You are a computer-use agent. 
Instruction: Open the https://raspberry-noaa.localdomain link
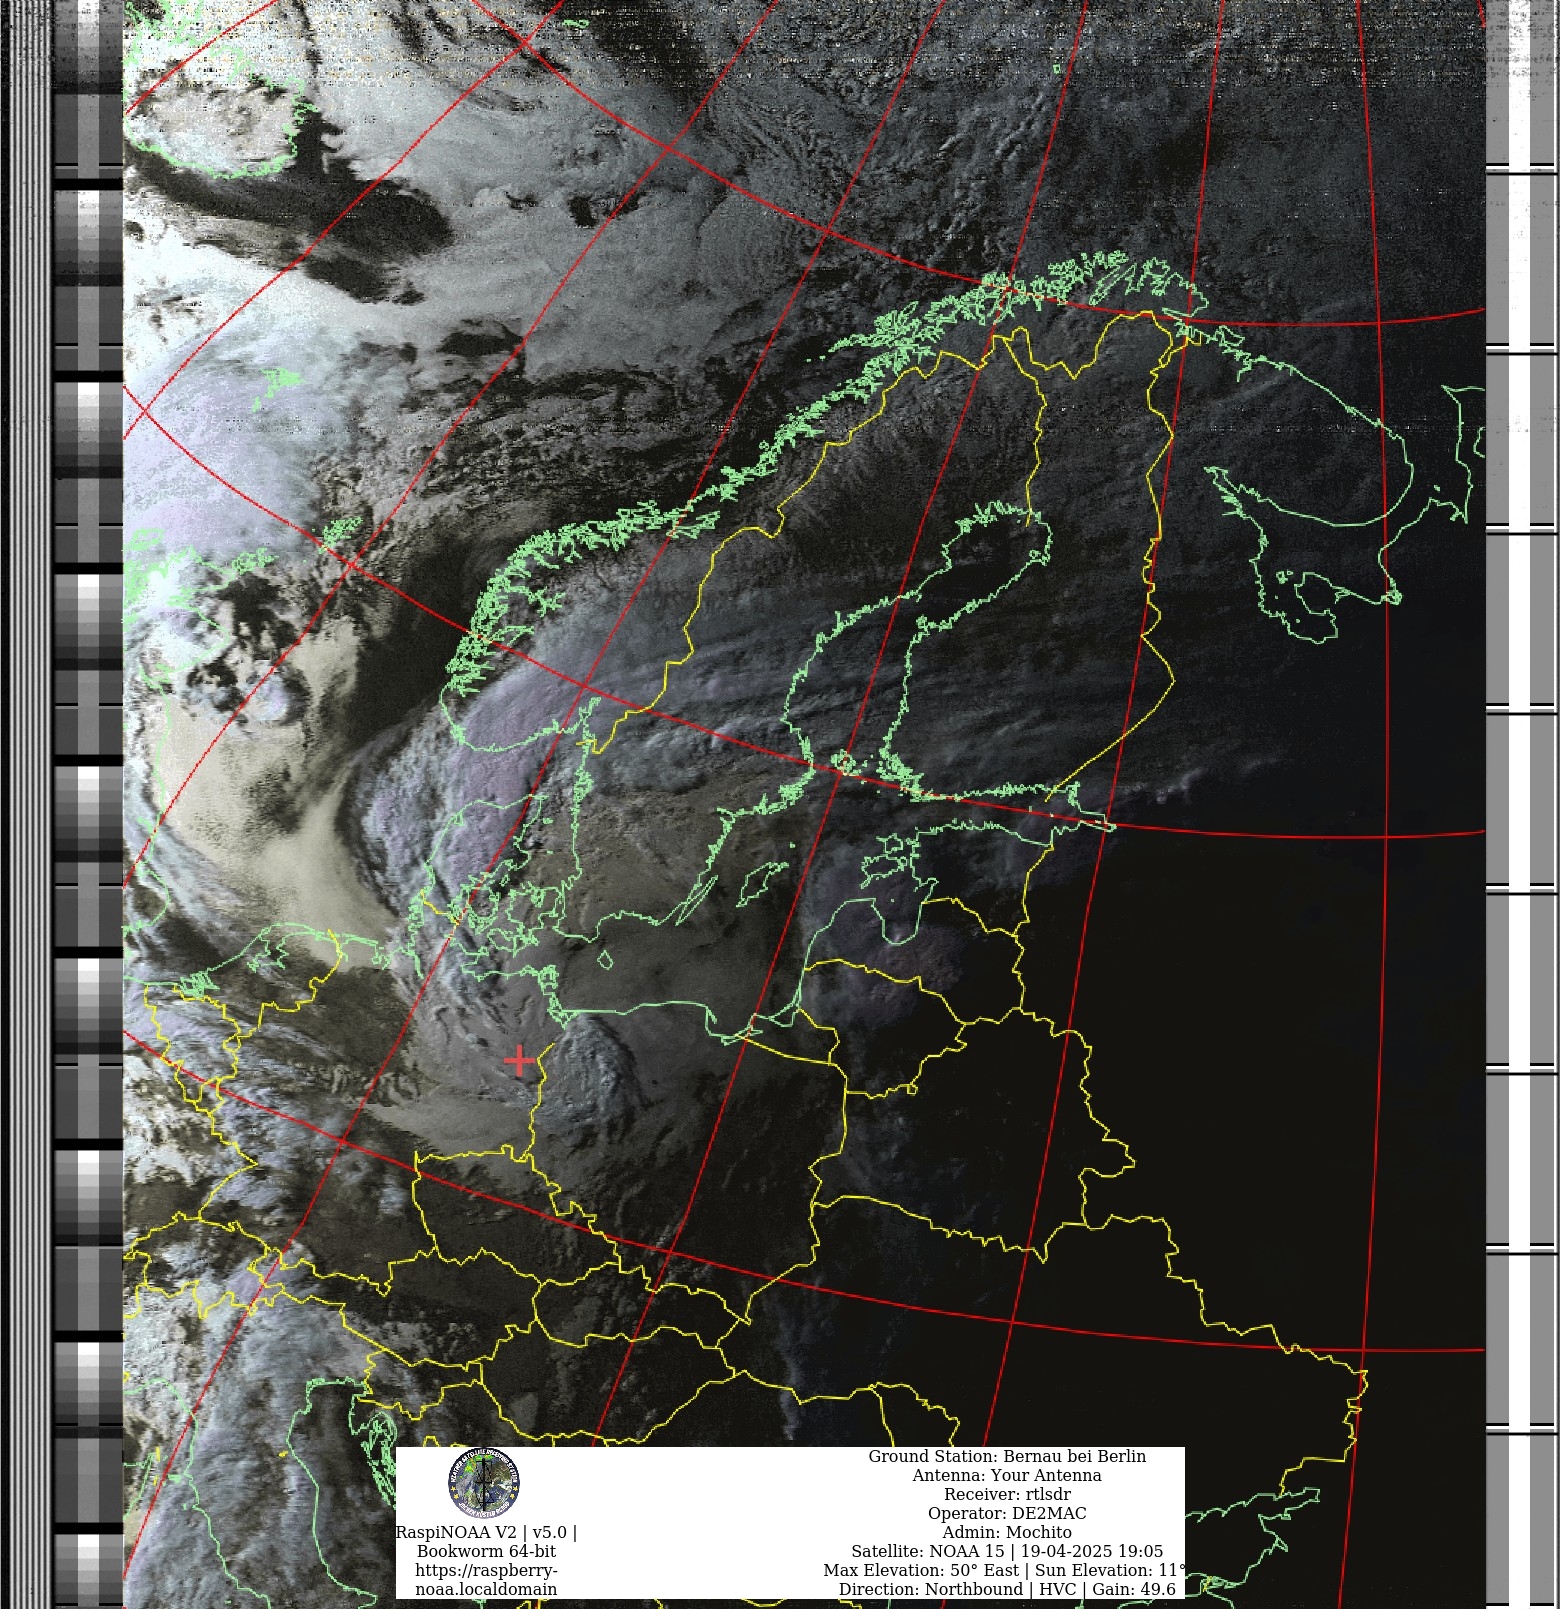[x=486, y=1579]
